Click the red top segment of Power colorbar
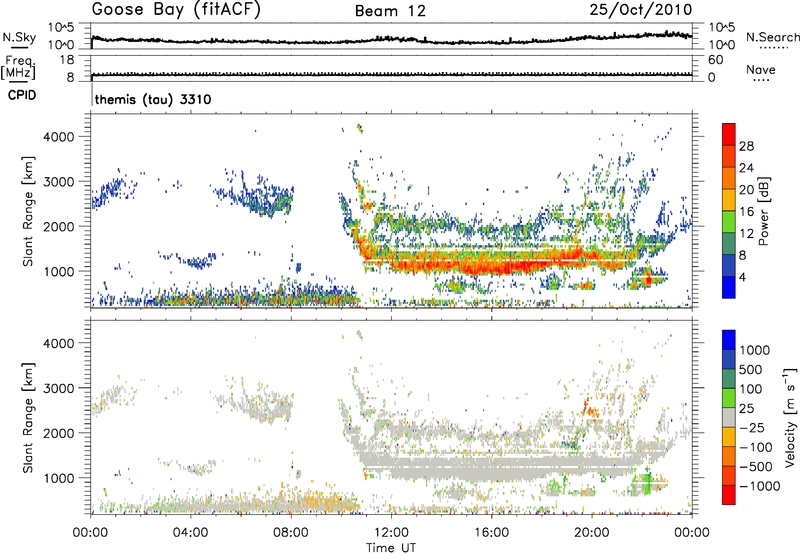Viewport: 800px width, 554px height. pos(729,135)
